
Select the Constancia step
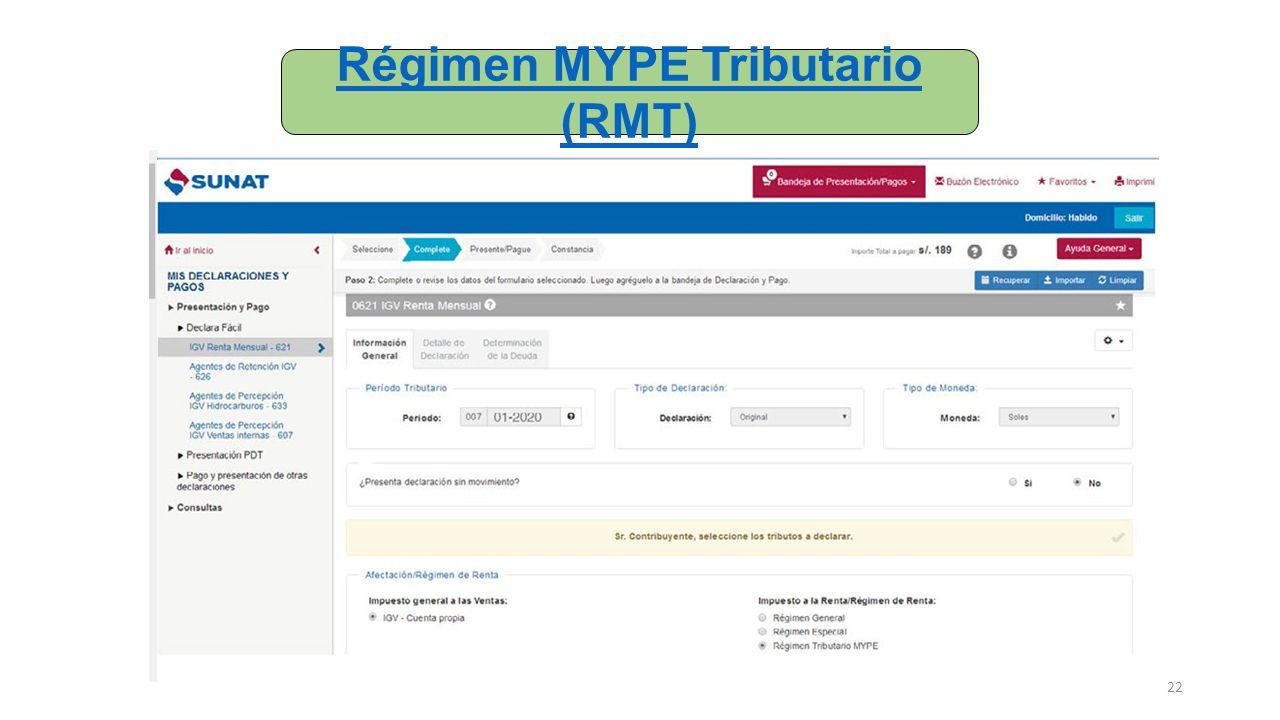[572, 250]
